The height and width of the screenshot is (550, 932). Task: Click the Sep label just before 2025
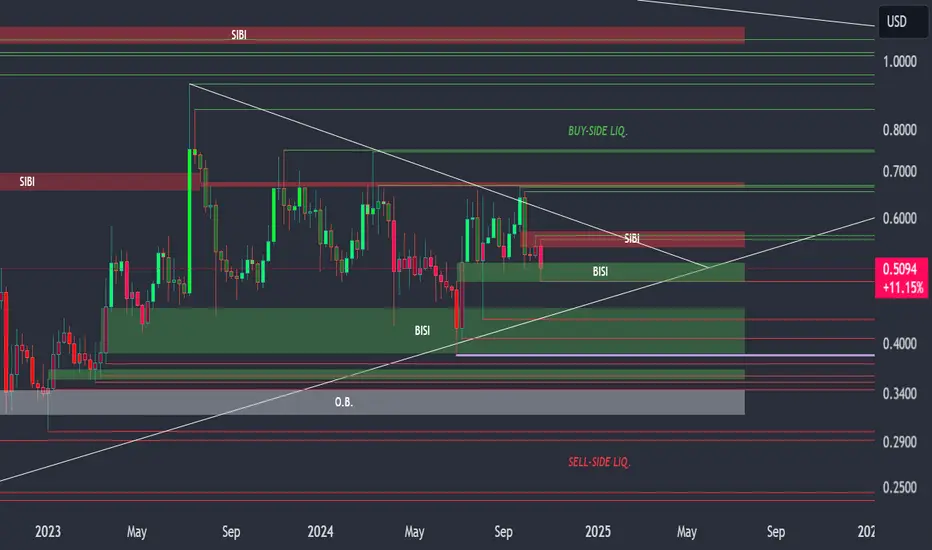pyautogui.click(x=503, y=532)
